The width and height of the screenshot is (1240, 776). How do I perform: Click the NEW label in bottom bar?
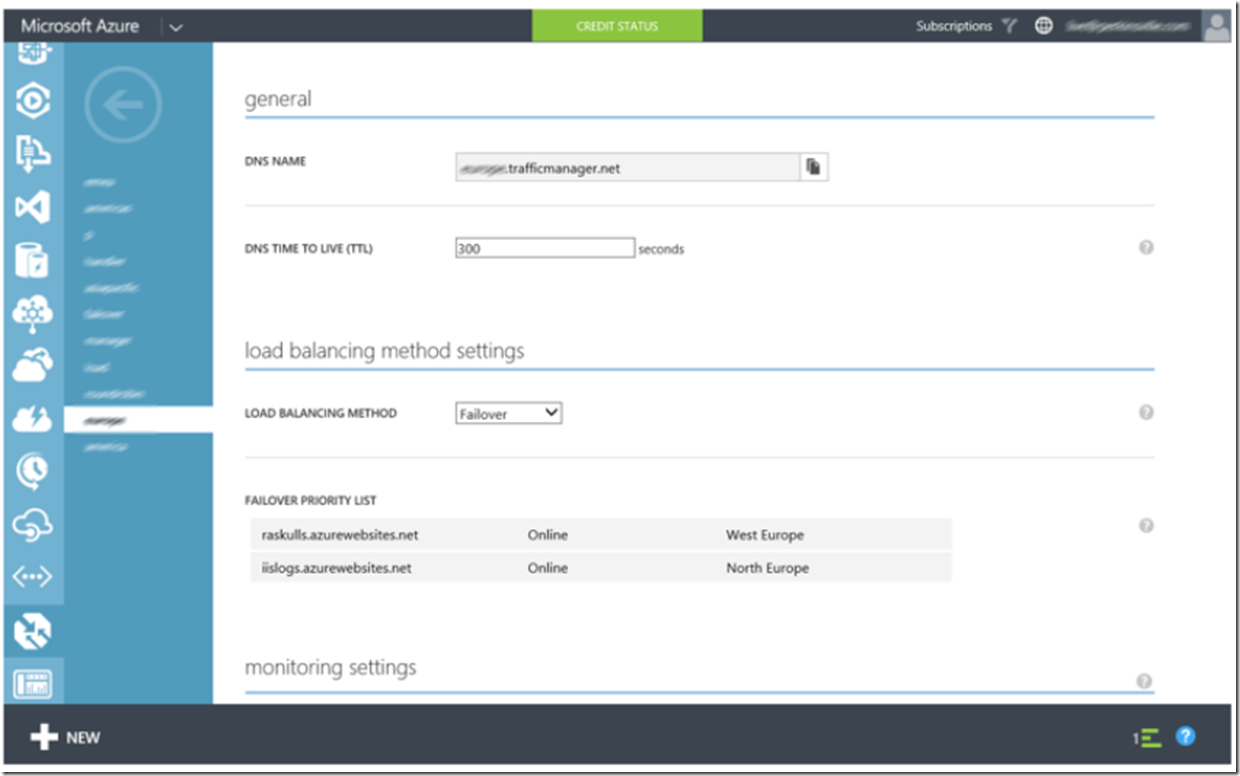(83, 738)
